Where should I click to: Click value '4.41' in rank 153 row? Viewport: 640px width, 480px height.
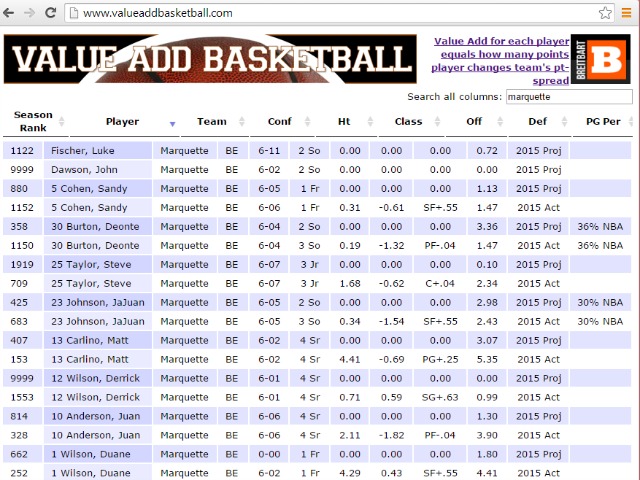[x=350, y=359]
